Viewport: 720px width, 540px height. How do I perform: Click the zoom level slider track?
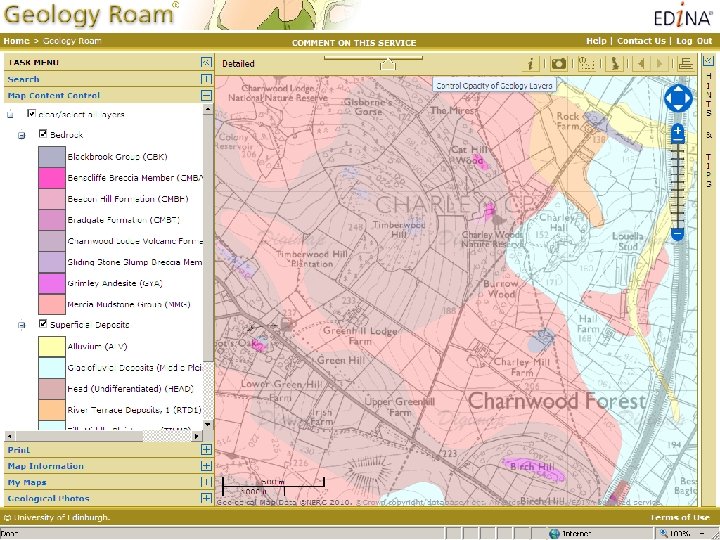pyautogui.click(x=678, y=185)
